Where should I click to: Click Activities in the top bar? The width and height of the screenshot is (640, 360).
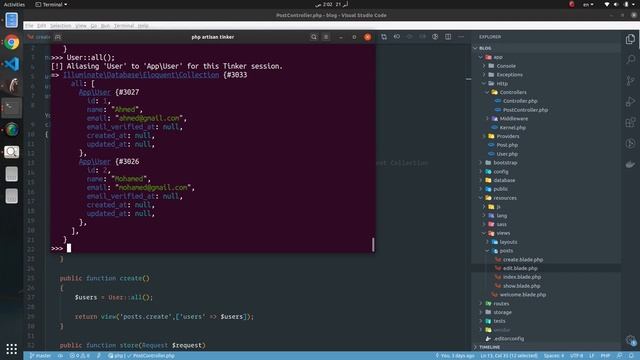(x=14, y=4)
